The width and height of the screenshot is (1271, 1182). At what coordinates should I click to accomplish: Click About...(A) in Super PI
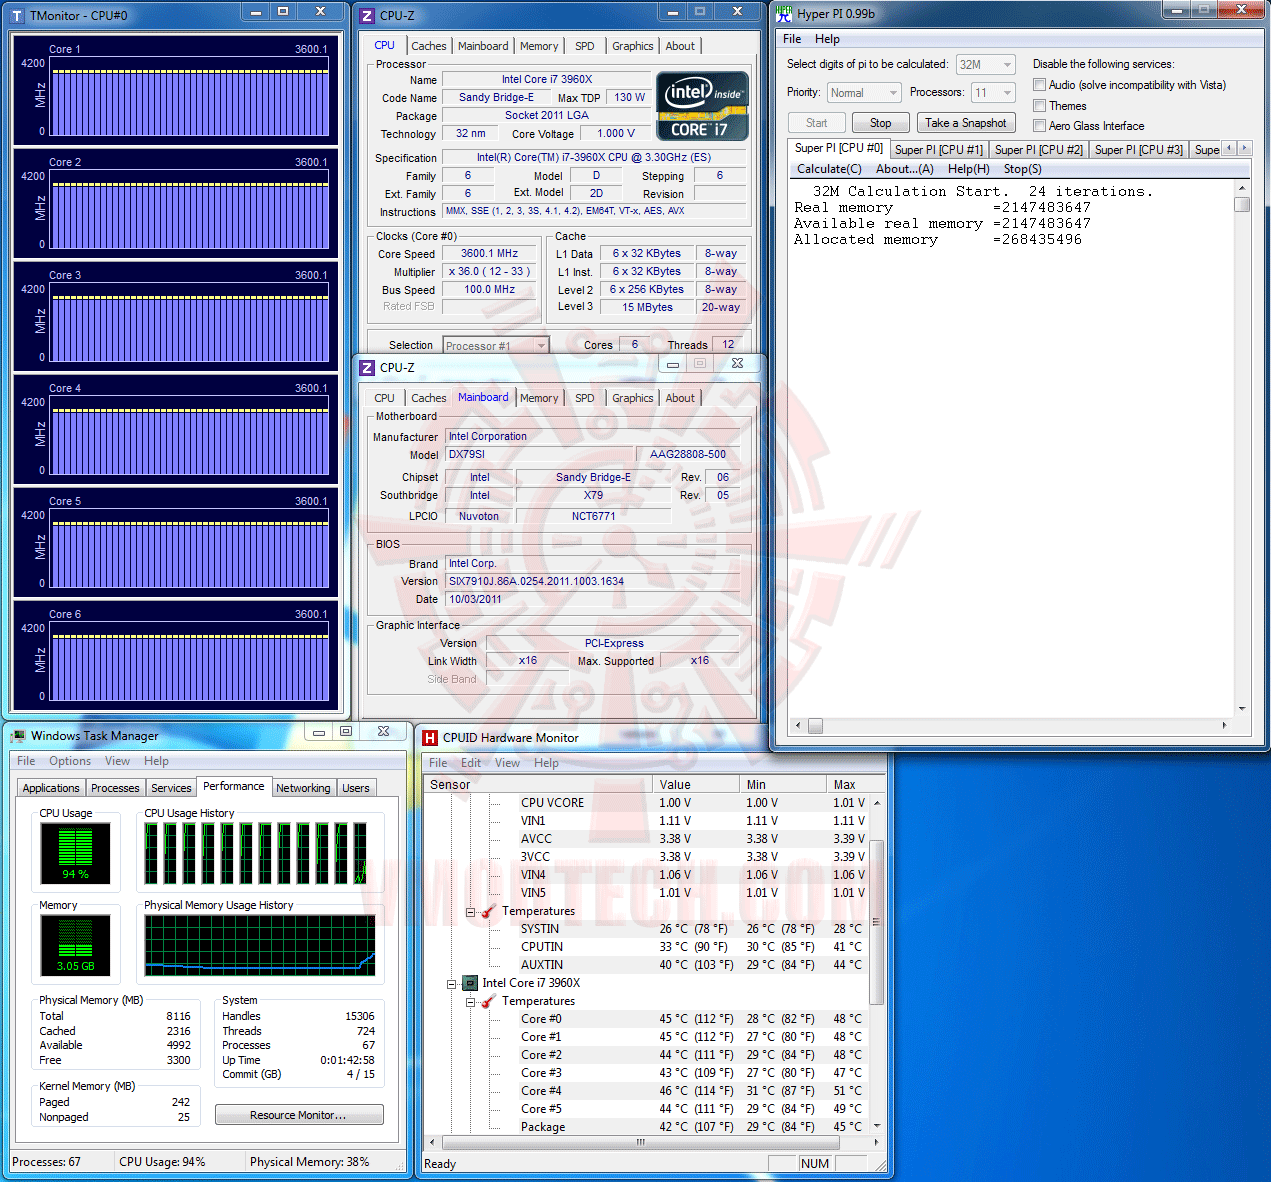[x=905, y=169]
